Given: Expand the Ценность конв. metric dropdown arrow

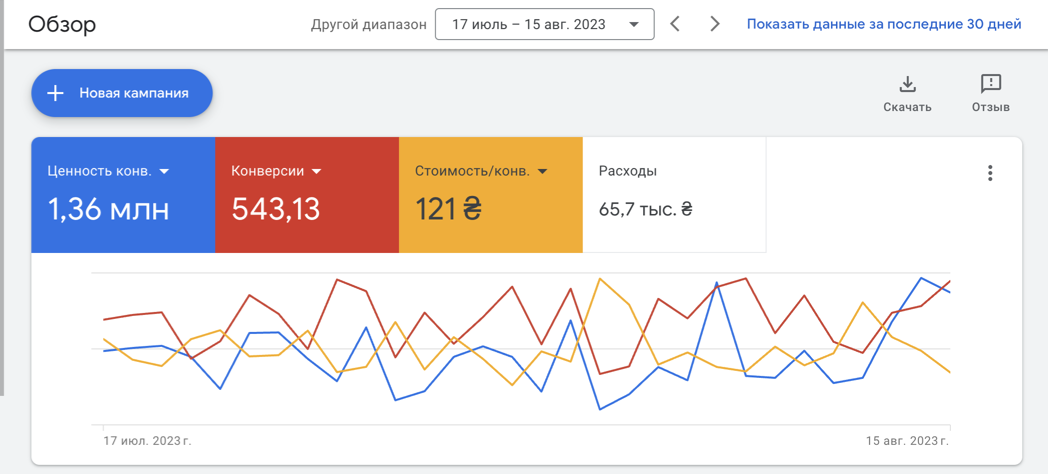Looking at the screenshot, I should 164,172.
